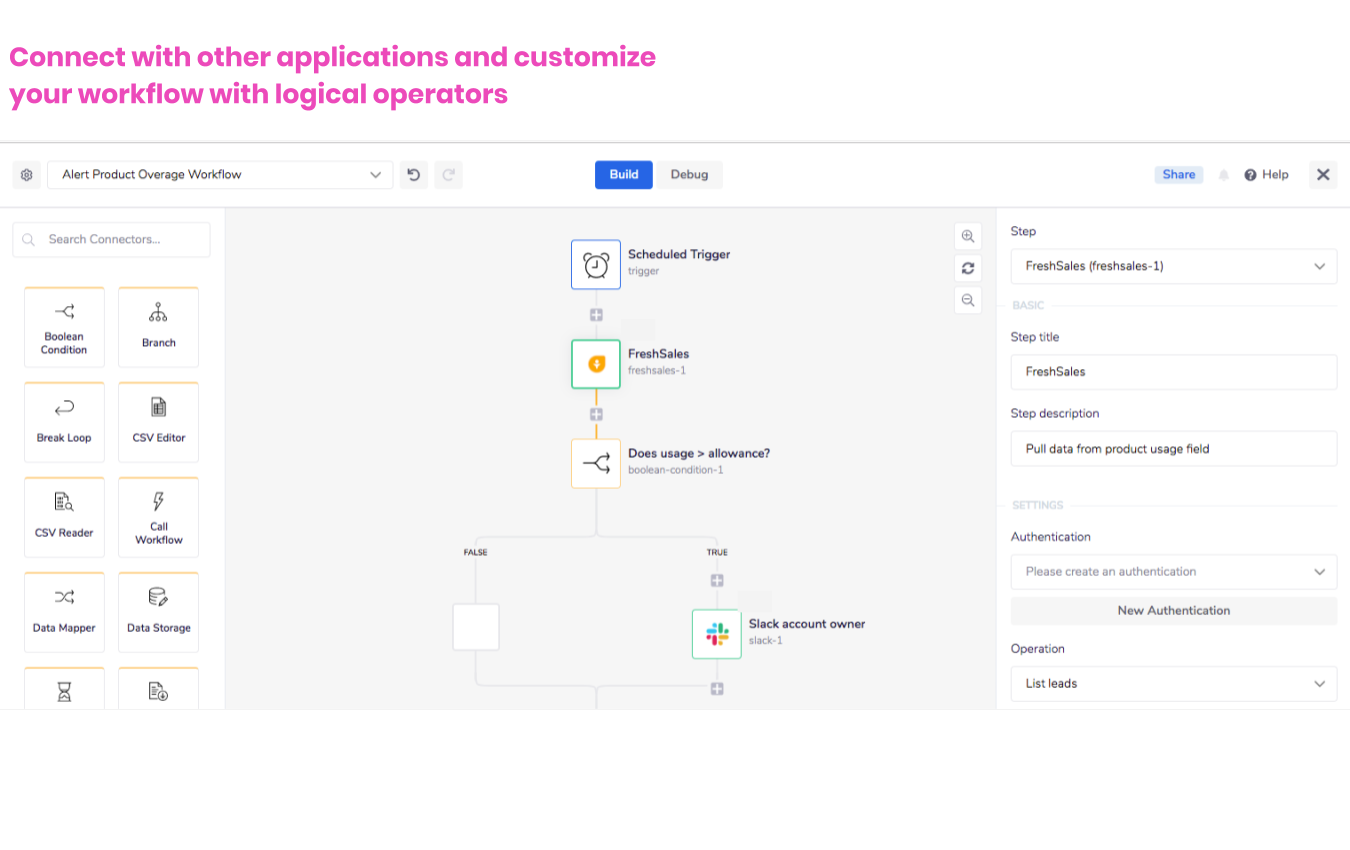Click the canvas refresh icon
Image resolution: width=1350 pixels, height=850 pixels.
tap(967, 268)
